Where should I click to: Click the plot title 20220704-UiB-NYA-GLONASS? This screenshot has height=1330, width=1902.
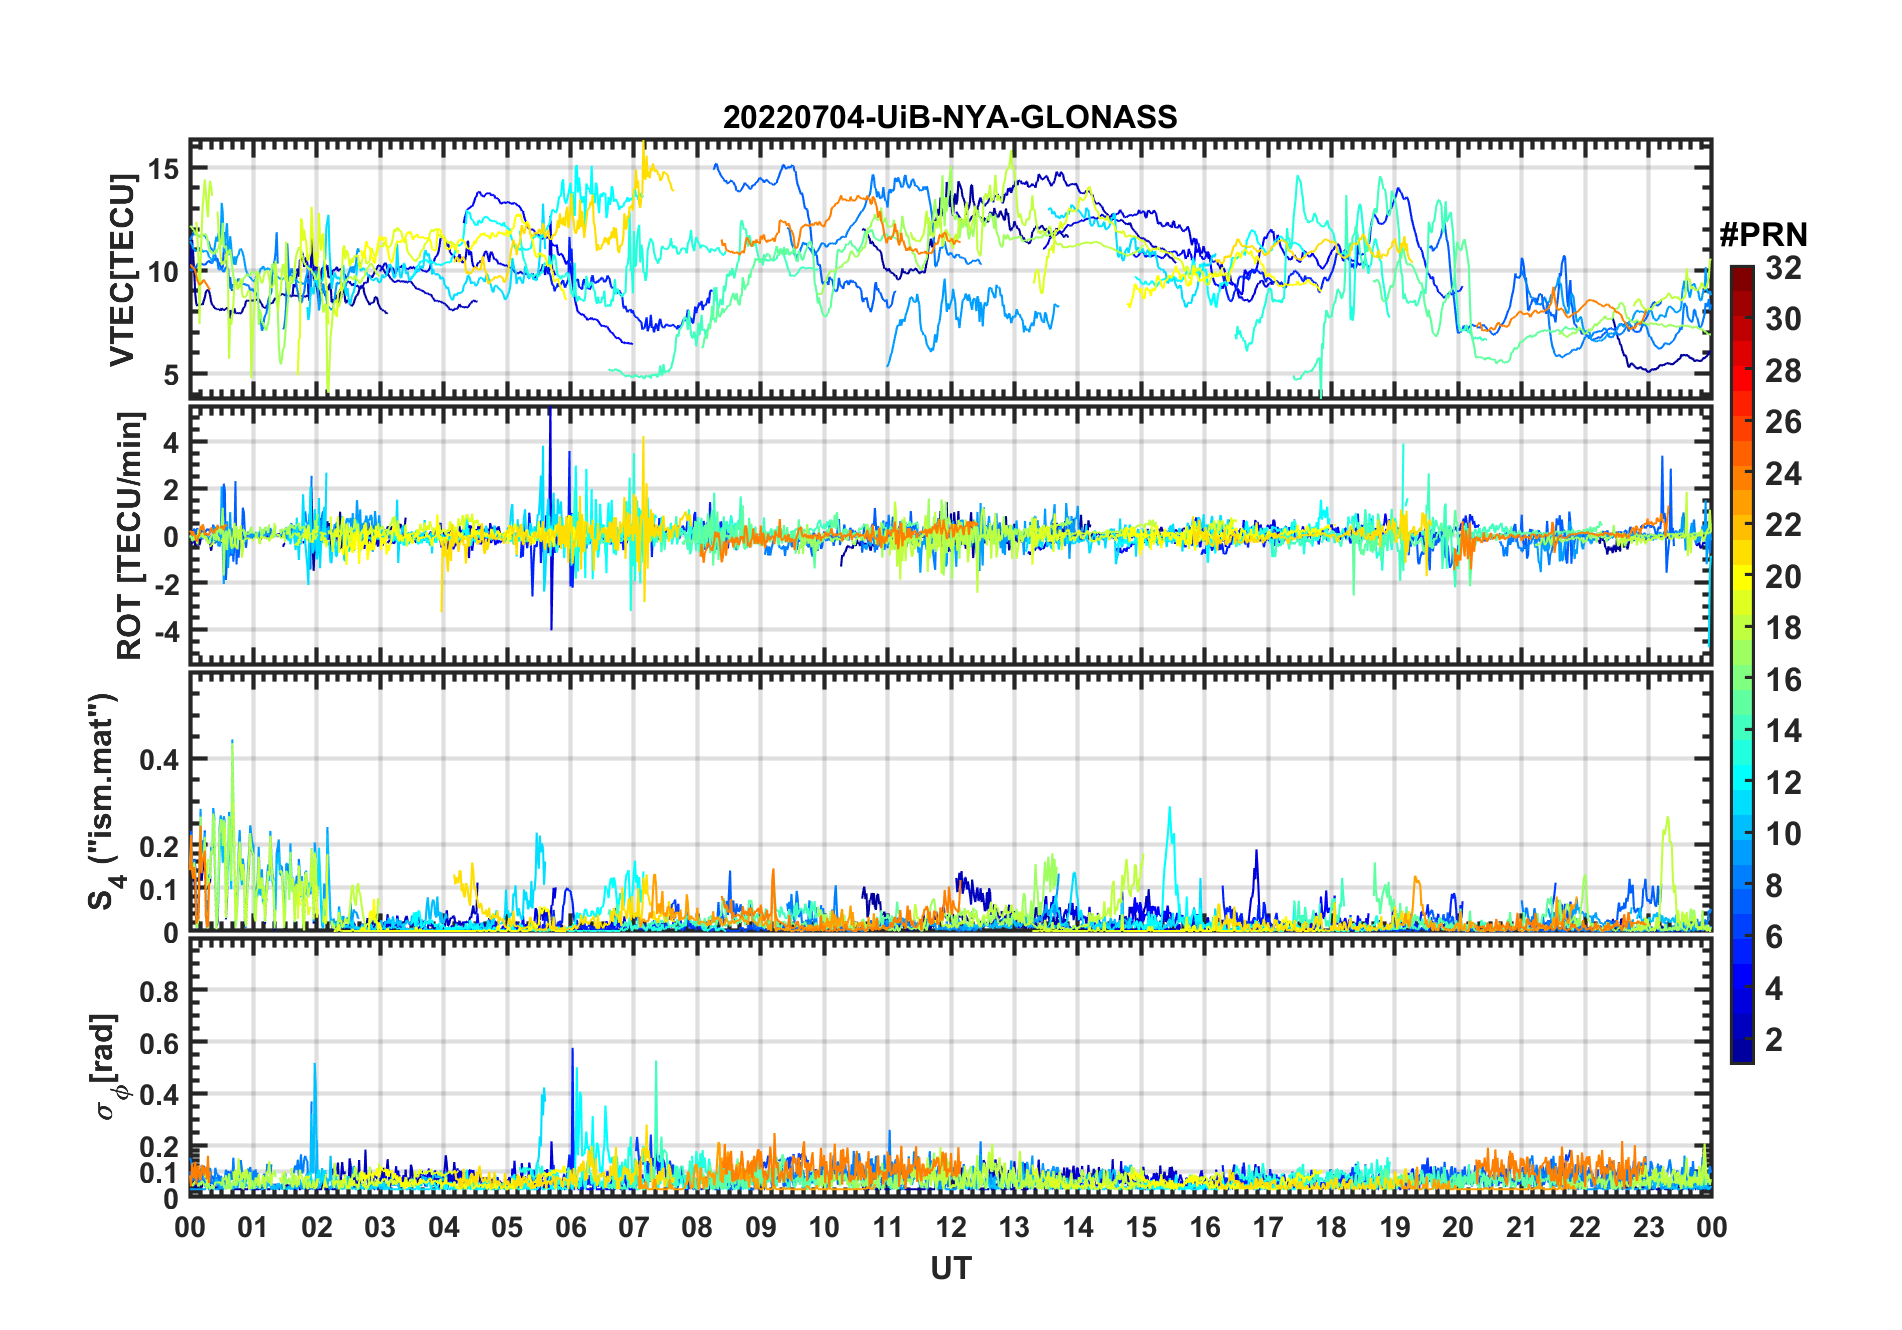(x=950, y=118)
